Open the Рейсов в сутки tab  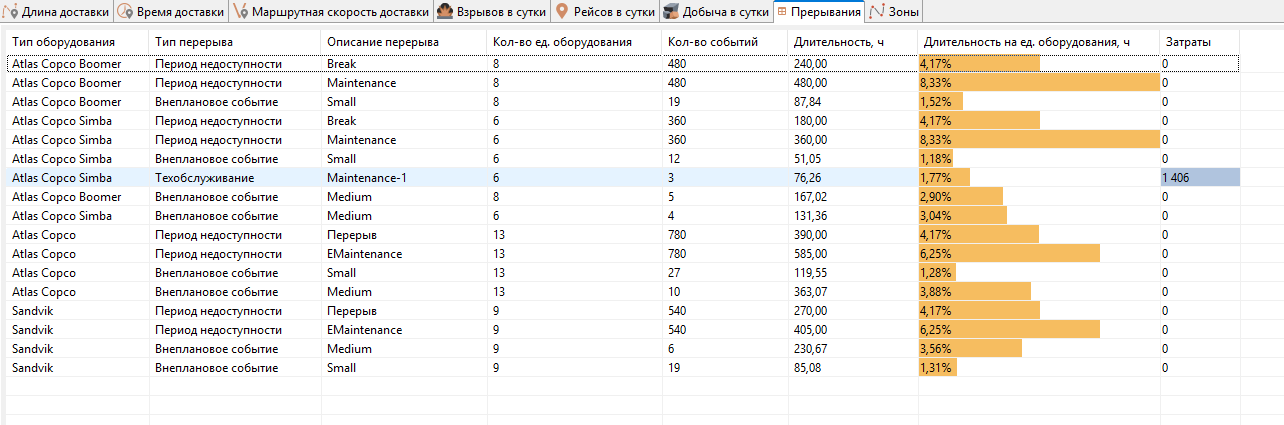pyautogui.click(x=605, y=12)
